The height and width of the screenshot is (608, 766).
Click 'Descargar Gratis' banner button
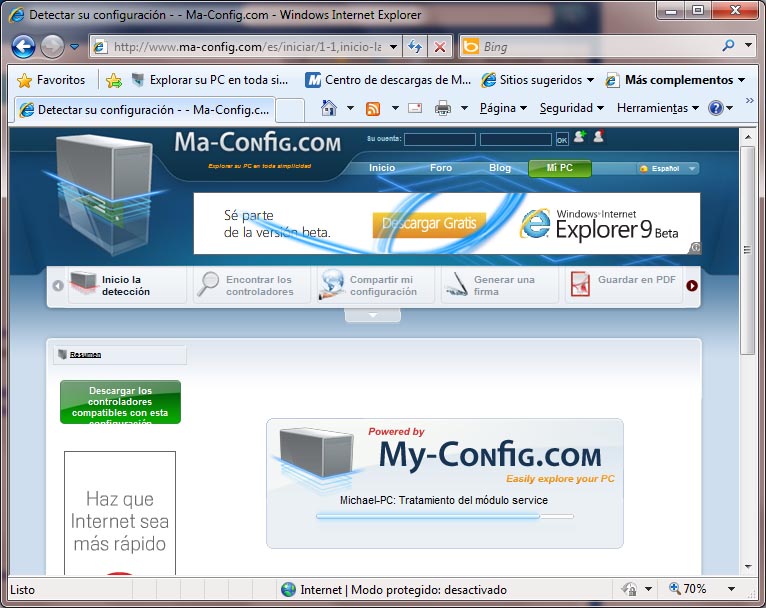coord(429,224)
